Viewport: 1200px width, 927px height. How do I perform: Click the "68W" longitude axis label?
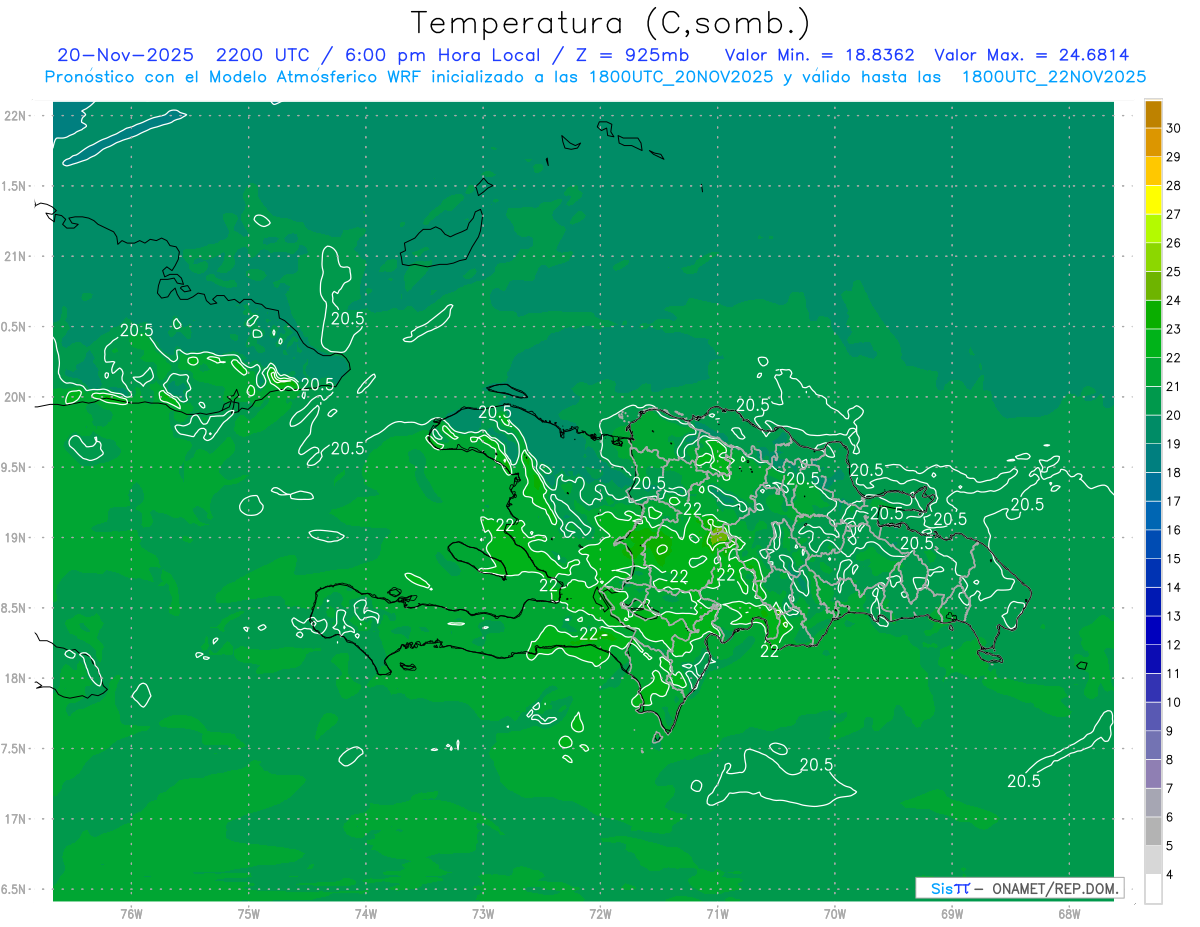[1069, 913]
